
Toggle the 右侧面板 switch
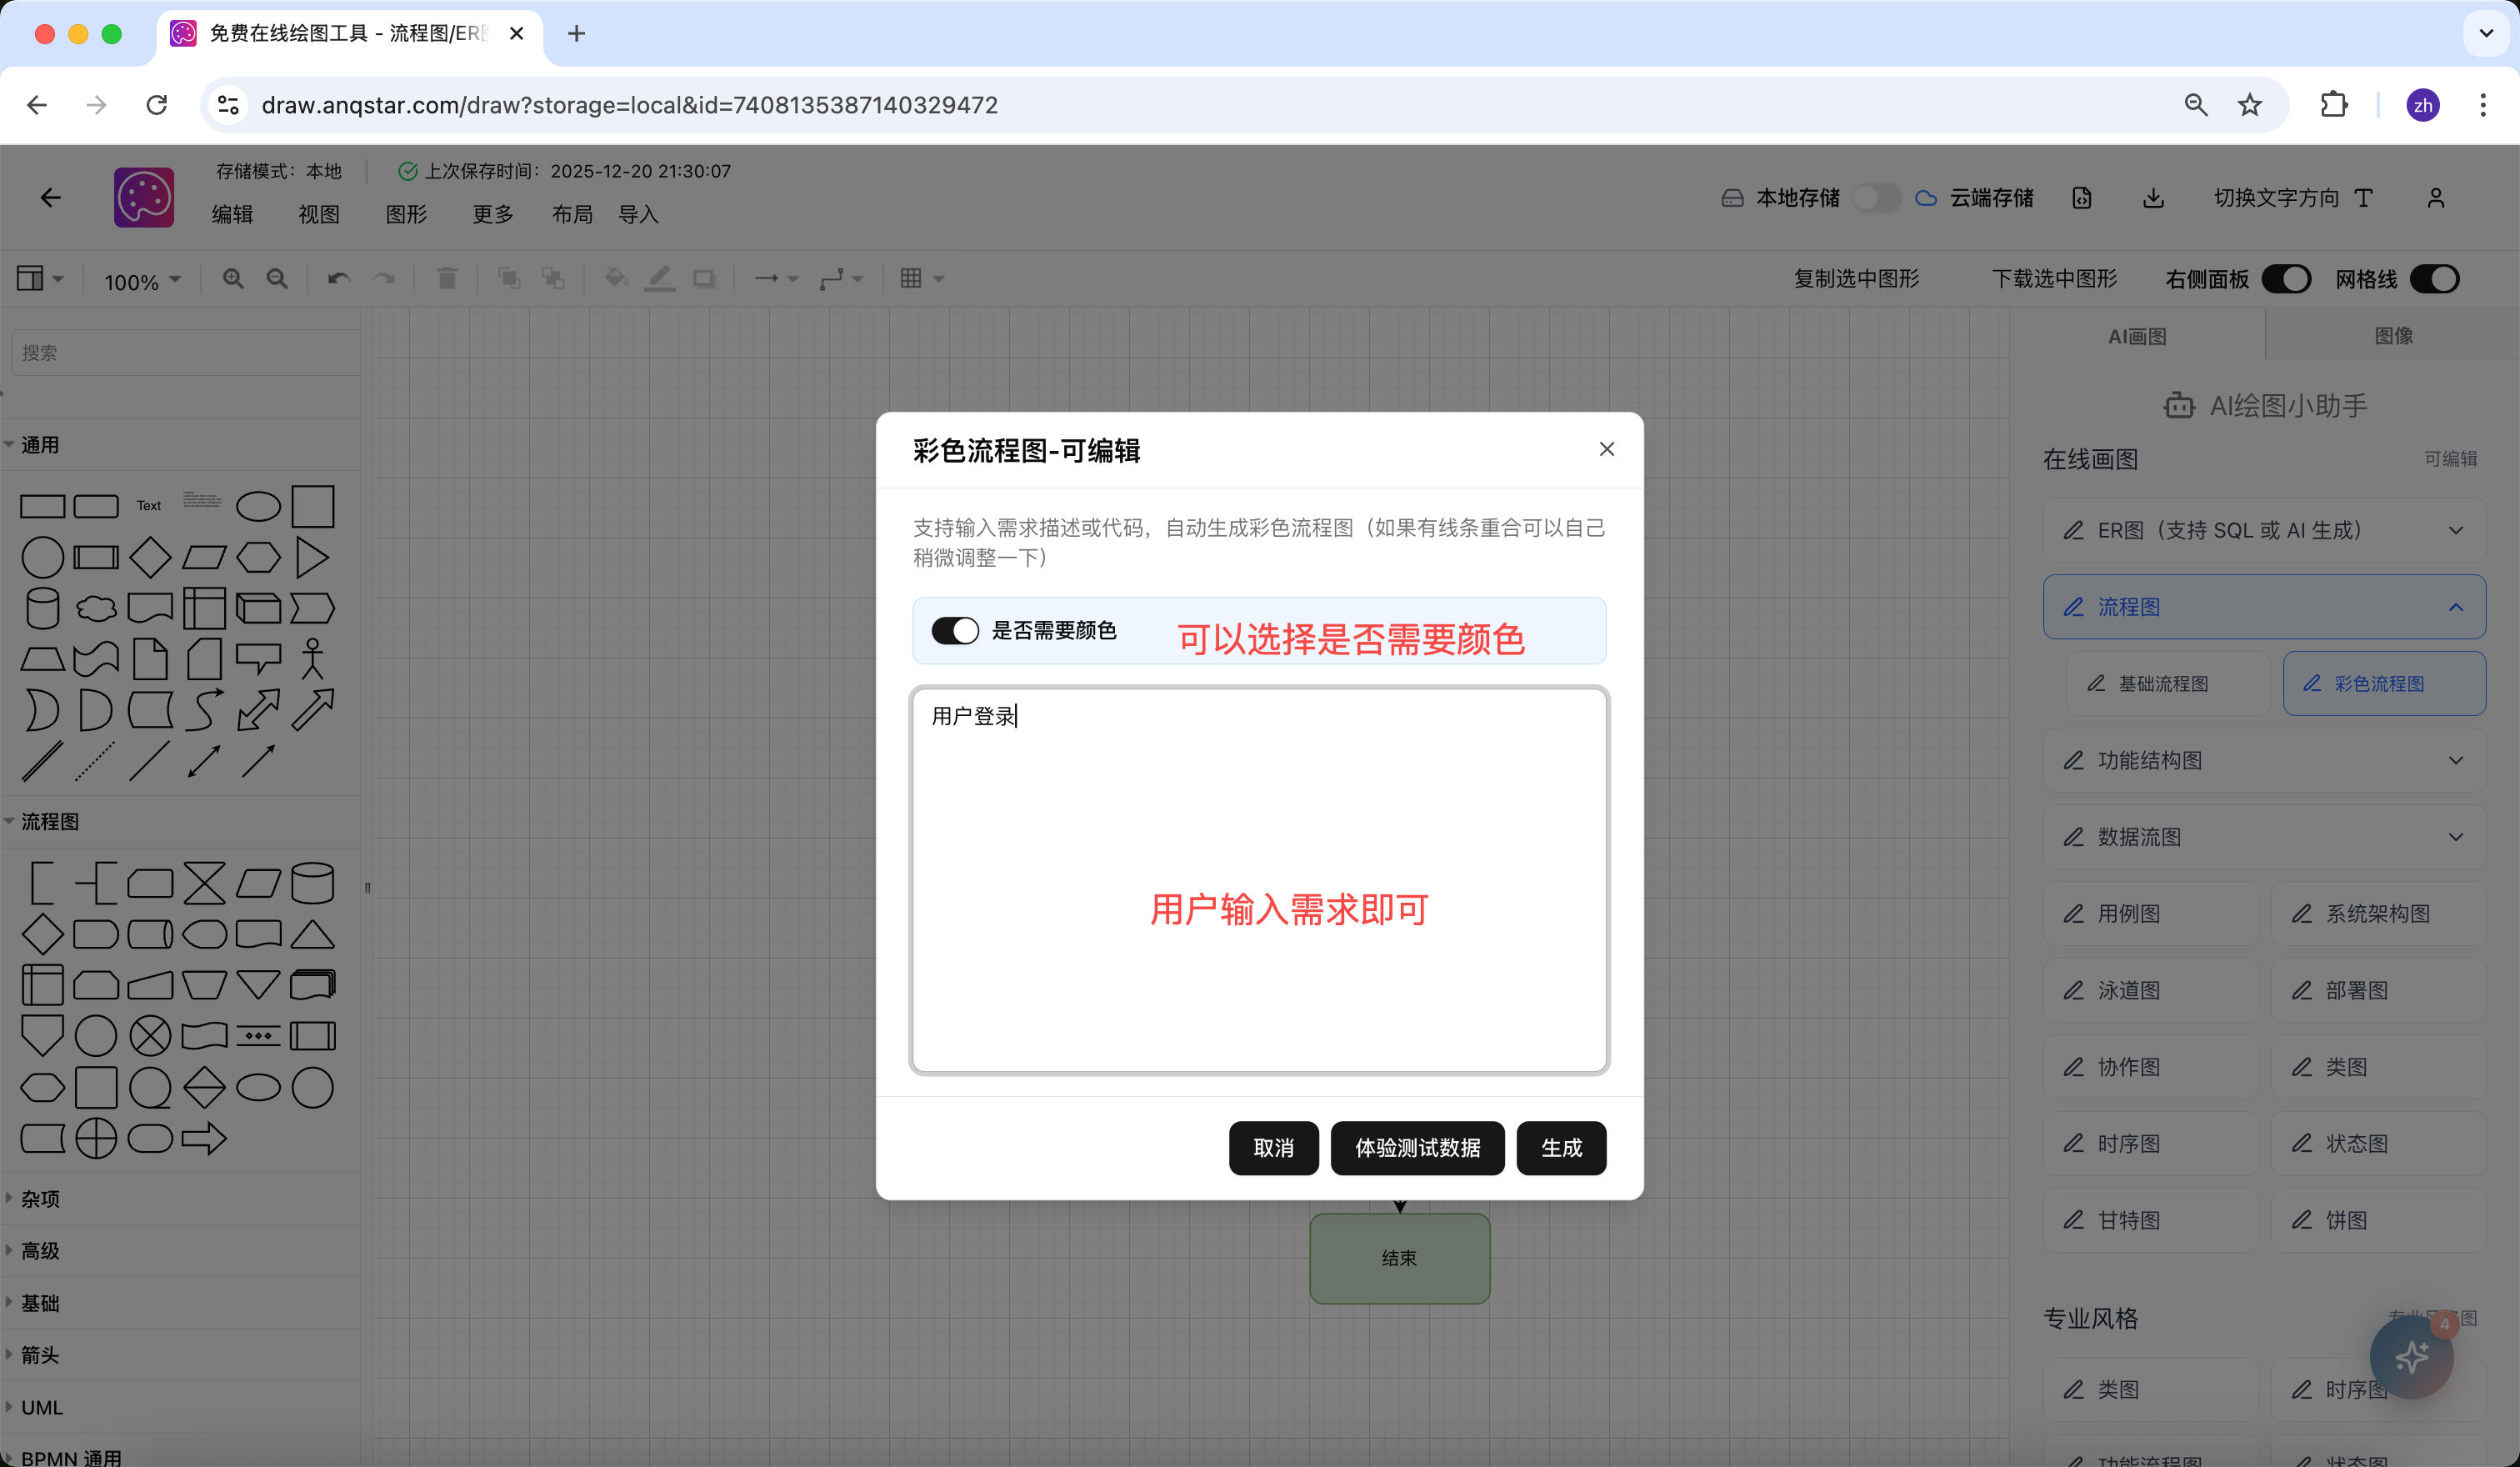2286,279
